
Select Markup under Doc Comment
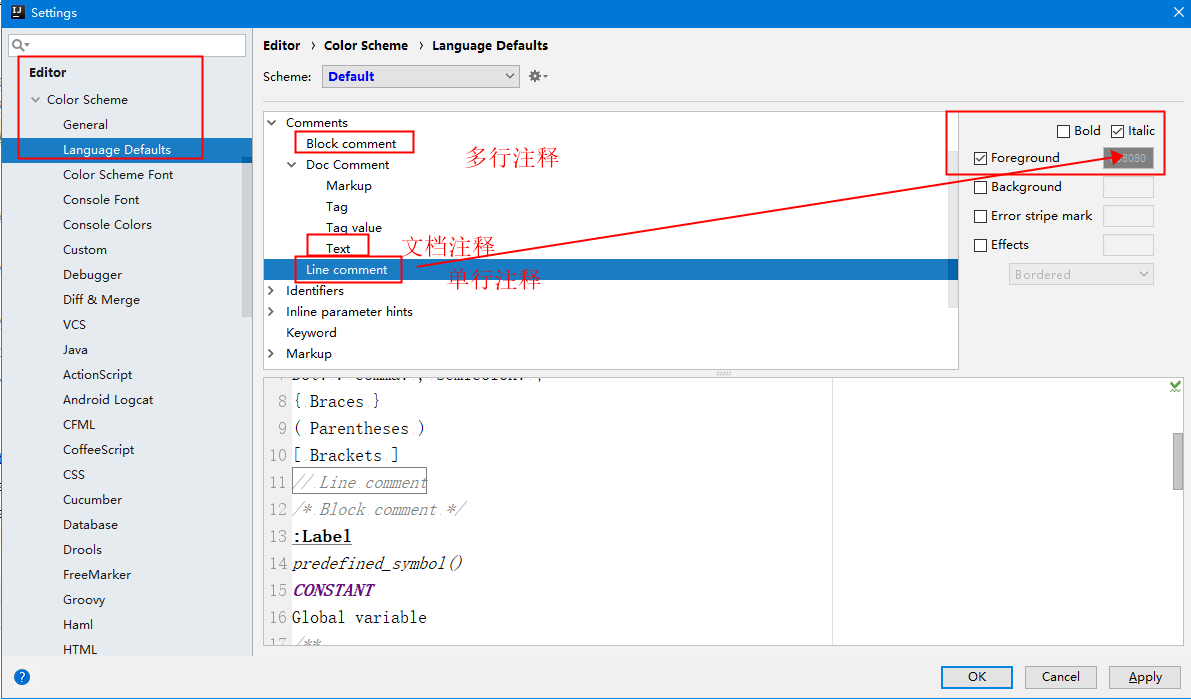[x=349, y=186]
